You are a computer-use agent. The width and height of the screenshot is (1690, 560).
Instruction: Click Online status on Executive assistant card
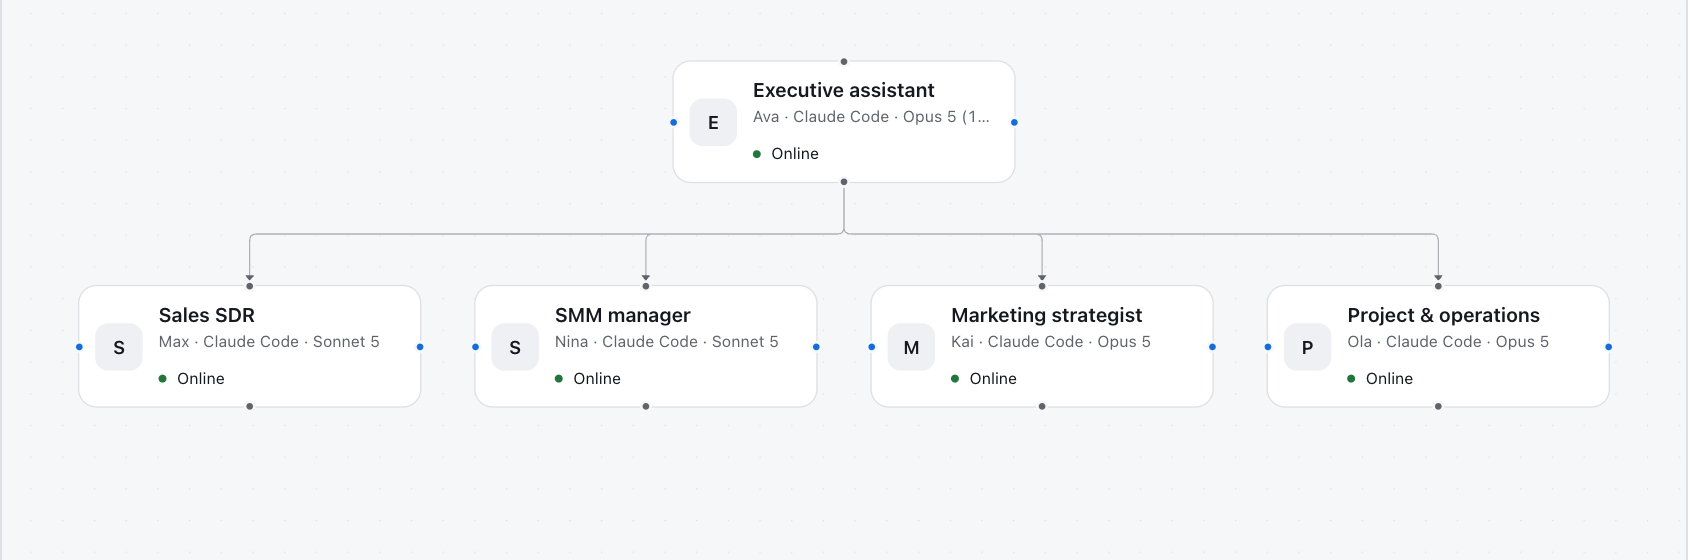[786, 154]
